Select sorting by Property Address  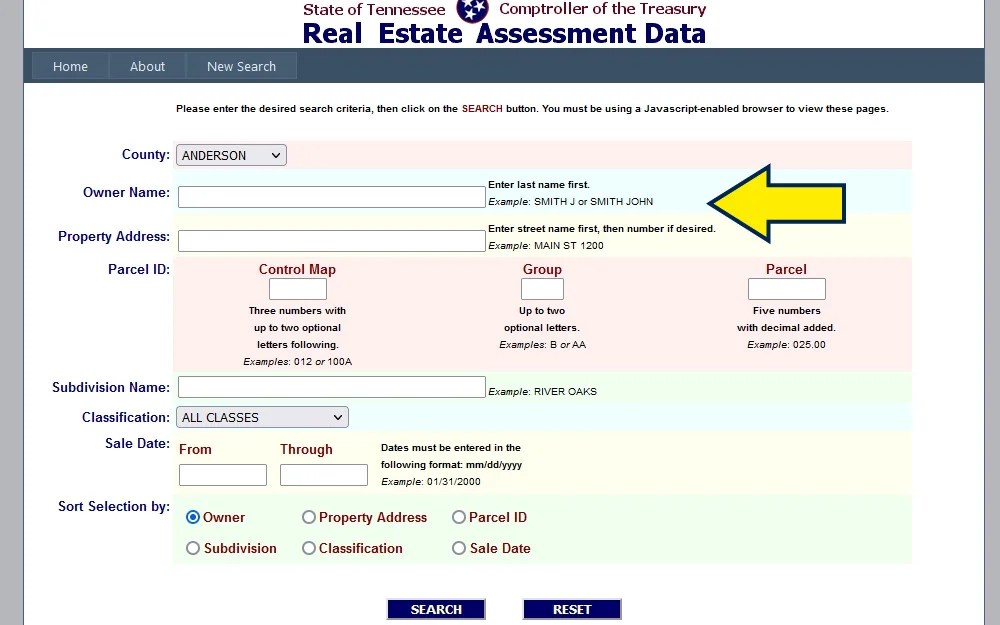(x=309, y=517)
